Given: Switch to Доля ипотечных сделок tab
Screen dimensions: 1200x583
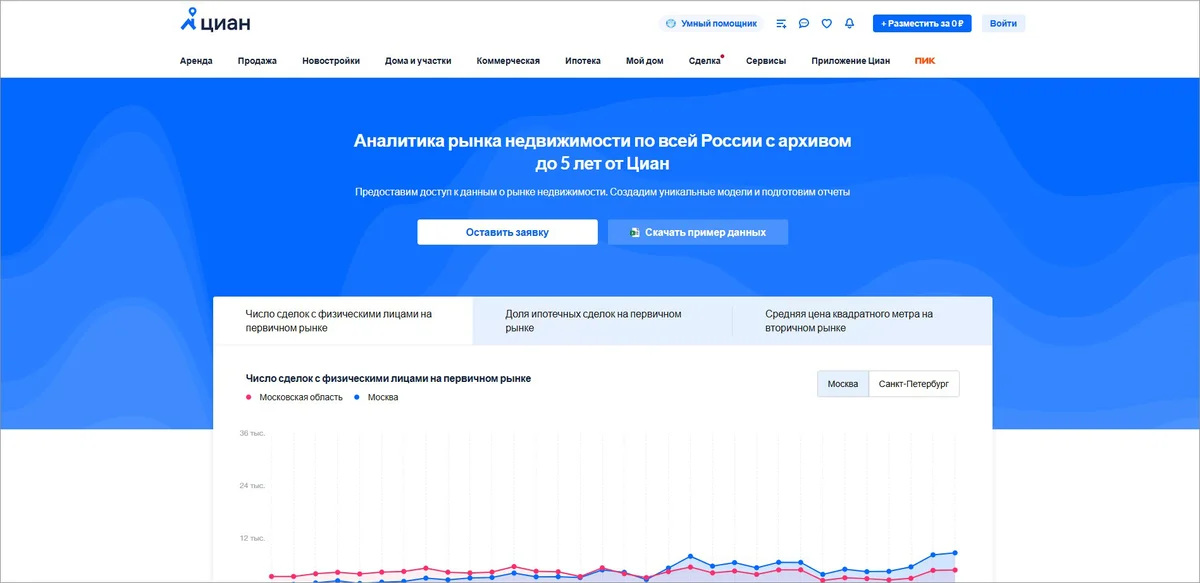Looking at the screenshot, I should tap(593, 321).
